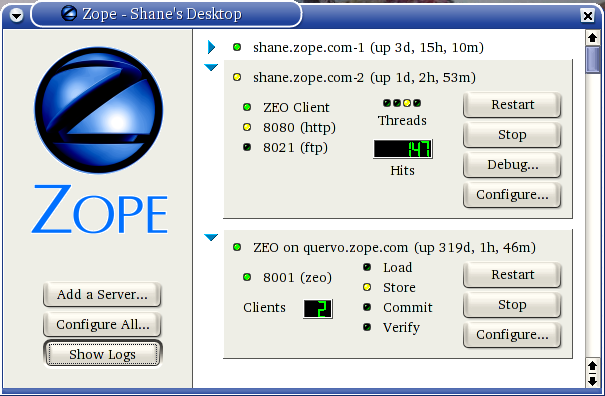Click the Zope sphere logo
This screenshot has width=605, height=396.
click(x=98, y=110)
